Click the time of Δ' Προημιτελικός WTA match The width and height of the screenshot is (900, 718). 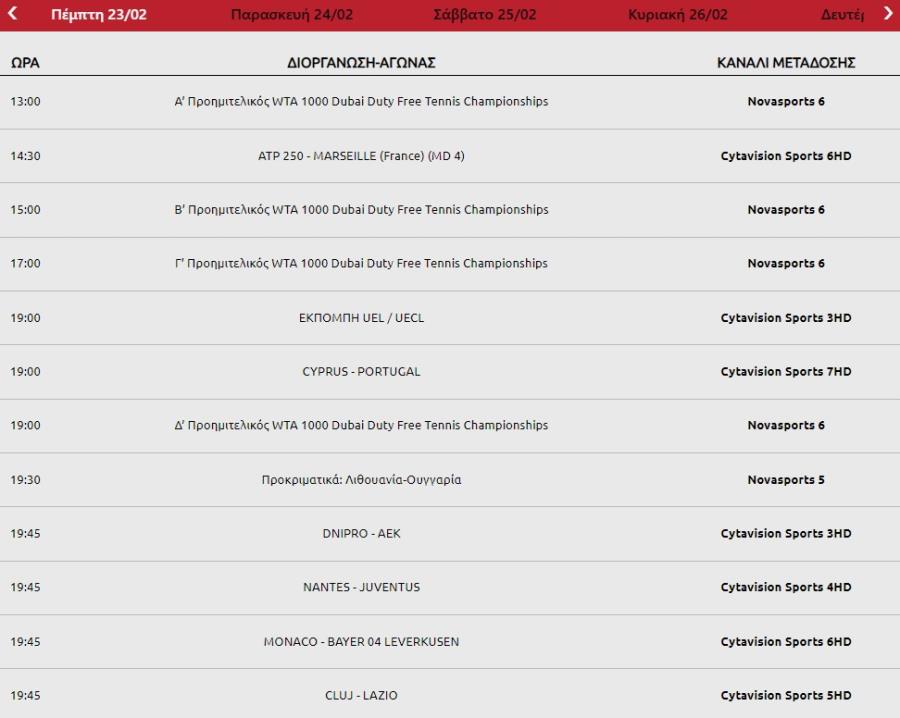tap(25, 425)
